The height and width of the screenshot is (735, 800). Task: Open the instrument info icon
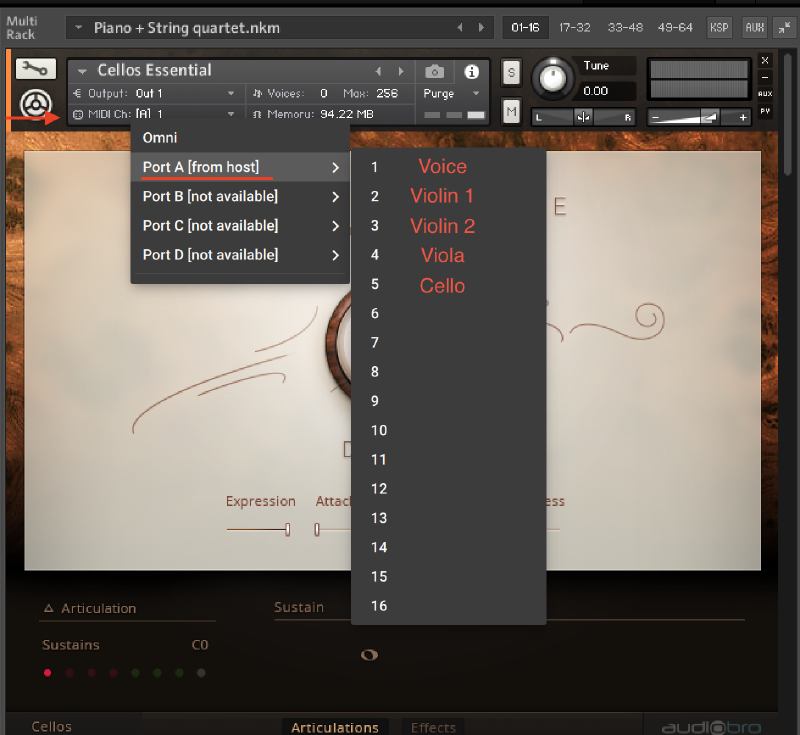(x=471, y=72)
